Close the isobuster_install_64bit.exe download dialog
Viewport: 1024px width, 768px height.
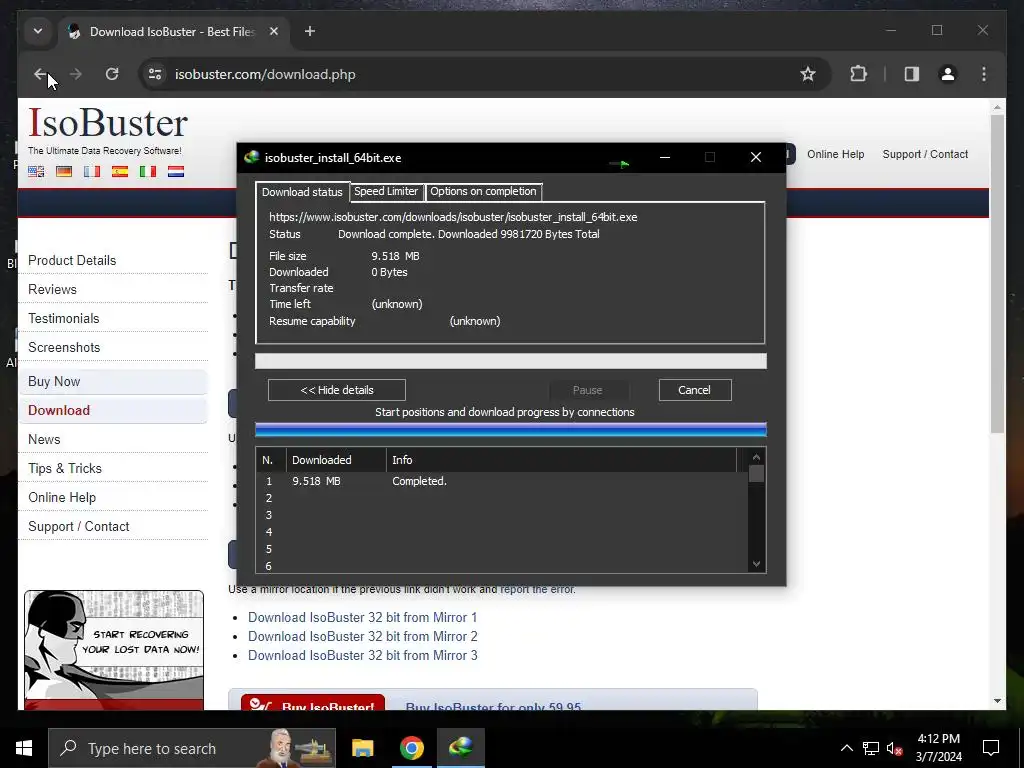[756, 157]
